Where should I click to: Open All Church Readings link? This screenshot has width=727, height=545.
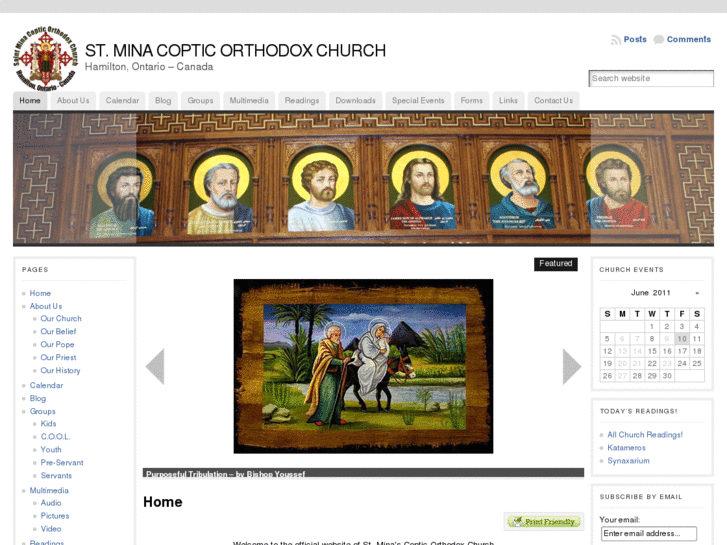click(645, 435)
